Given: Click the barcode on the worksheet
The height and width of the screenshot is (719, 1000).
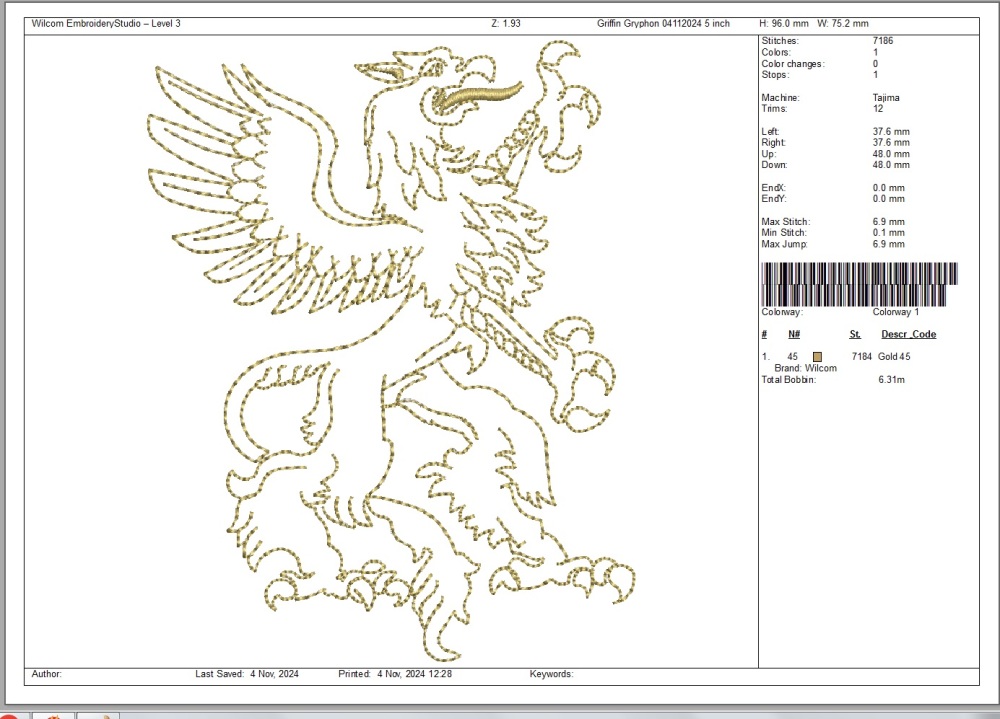Looking at the screenshot, I should click(x=859, y=284).
